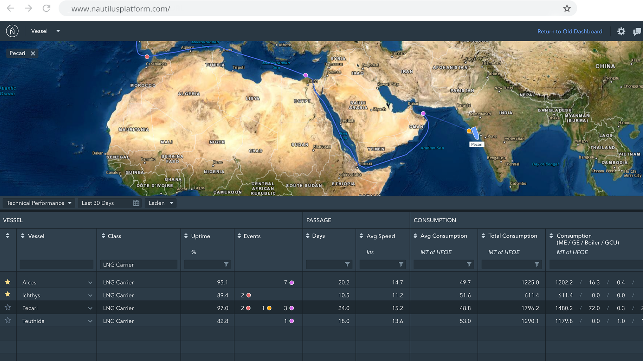
Task: Click the purple marker near Egypt coast
Action: (x=305, y=75)
